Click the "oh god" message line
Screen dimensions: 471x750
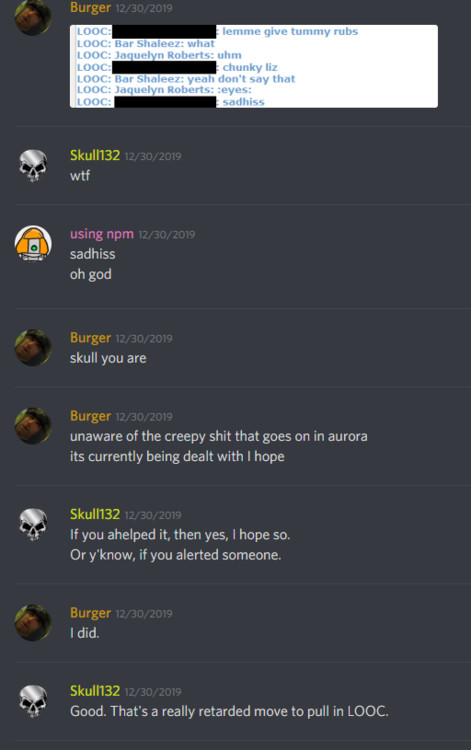91,275
